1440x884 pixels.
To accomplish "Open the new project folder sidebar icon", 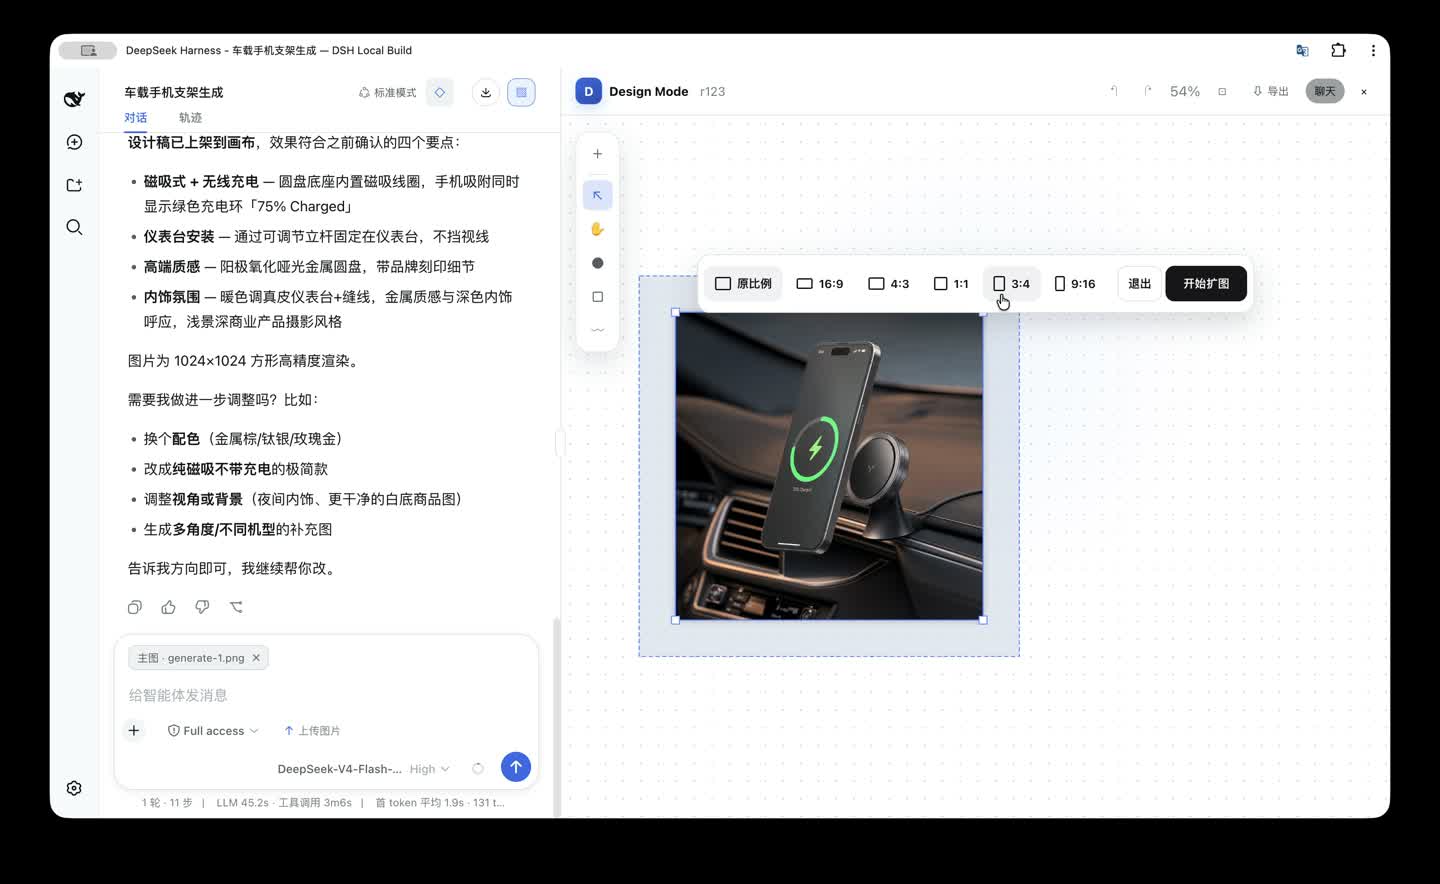I will (x=74, y=185).
